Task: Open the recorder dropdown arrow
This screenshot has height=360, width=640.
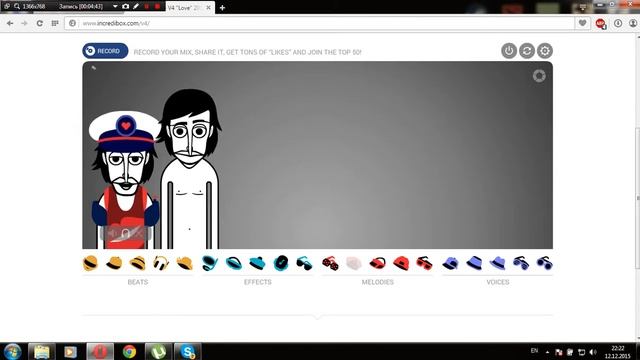Action: [x=115, y=7]
